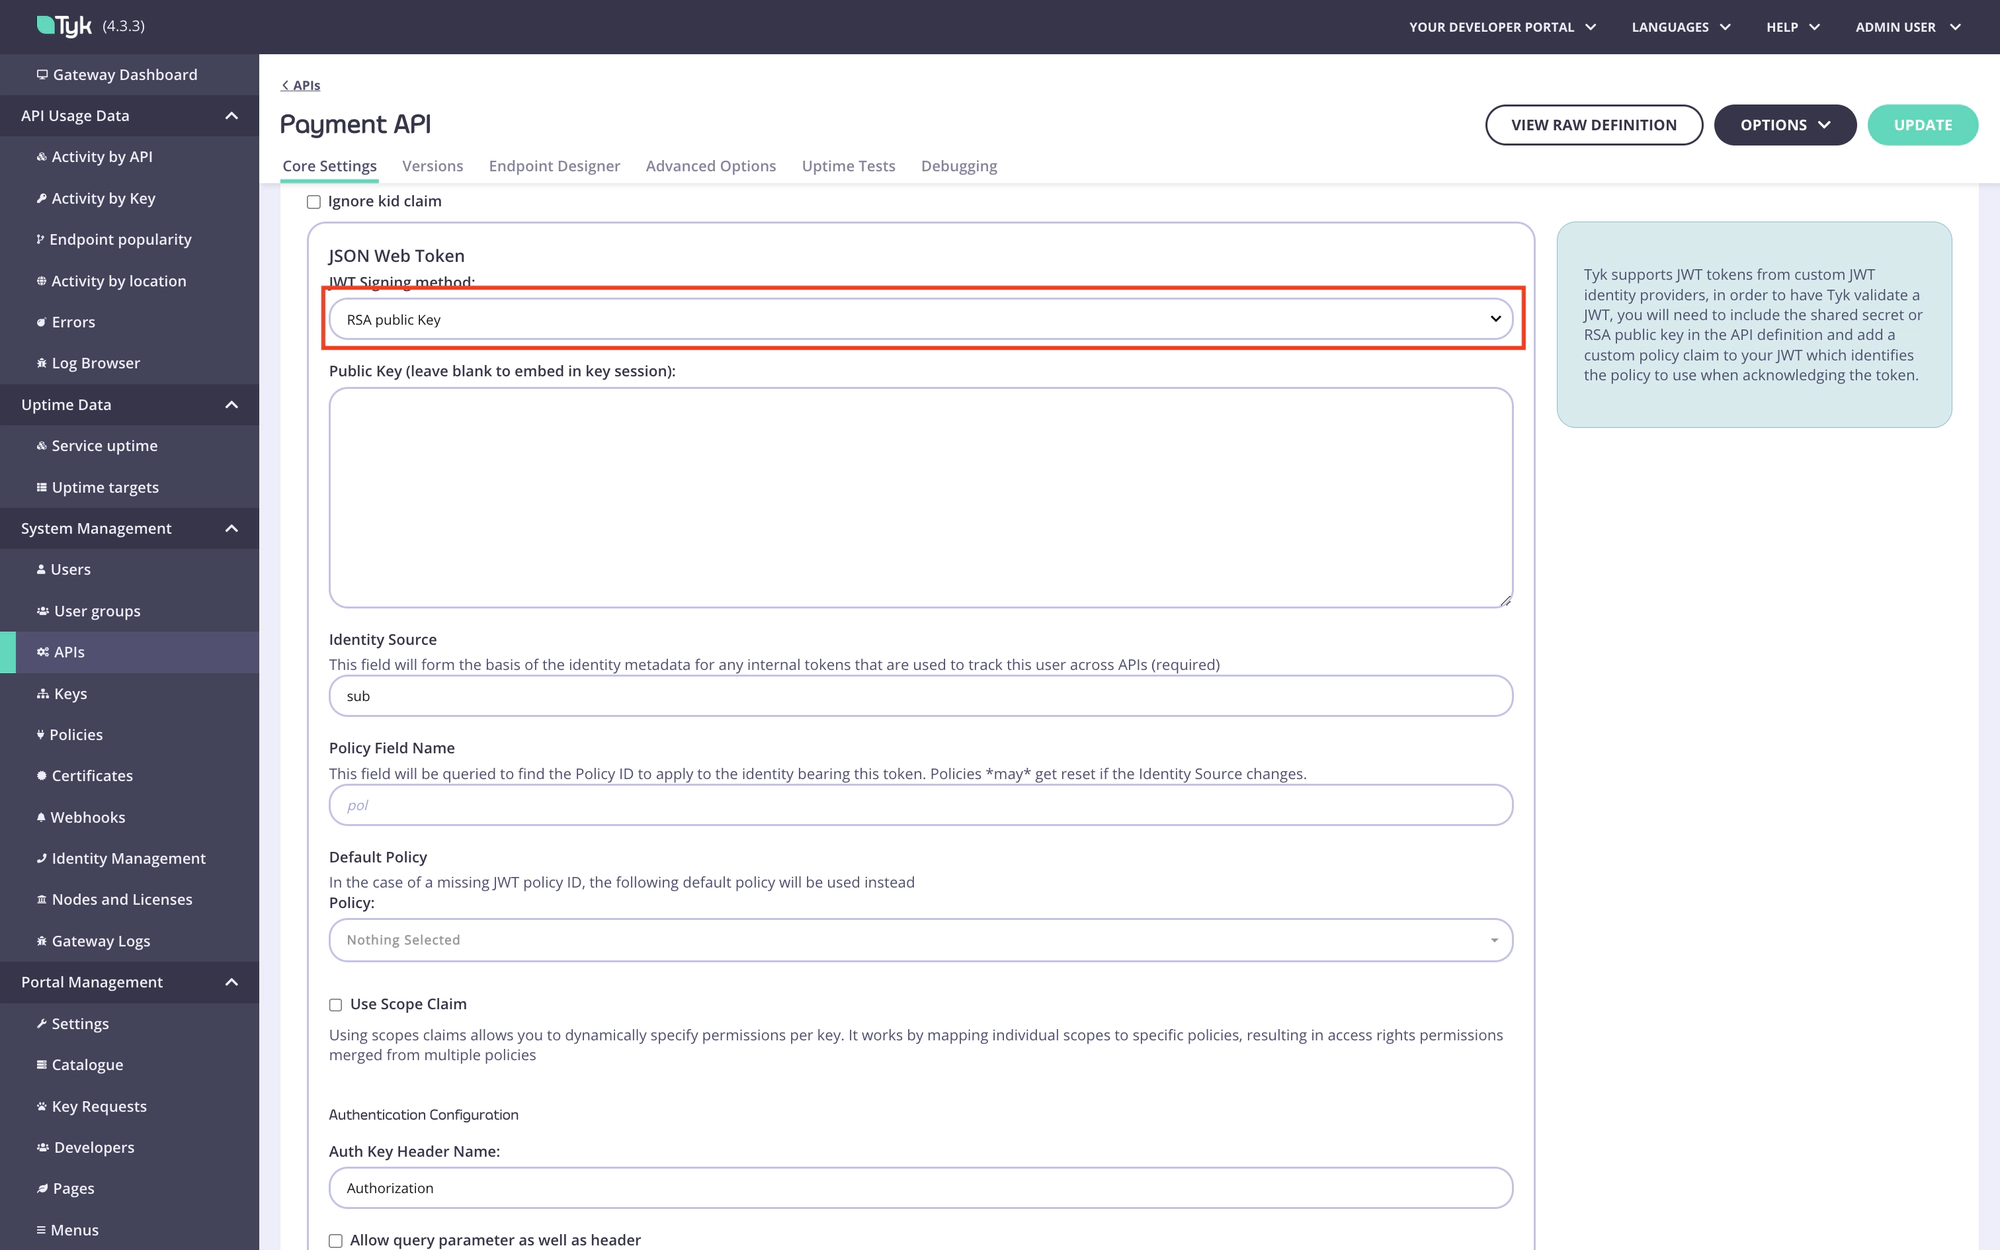Toggle the Ignore kid claim checkbox

click(312, 200)
